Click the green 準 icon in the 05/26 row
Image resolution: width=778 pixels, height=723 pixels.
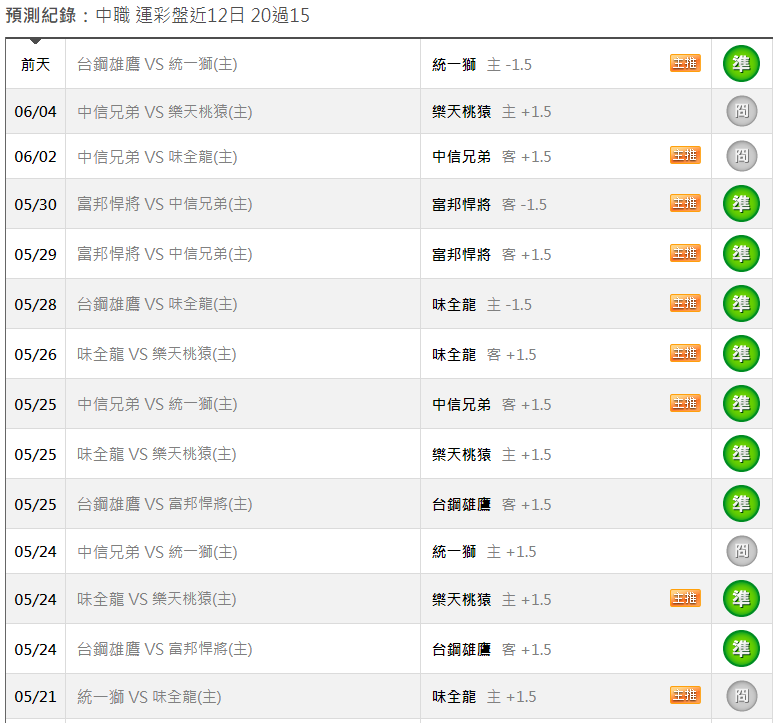741,353
